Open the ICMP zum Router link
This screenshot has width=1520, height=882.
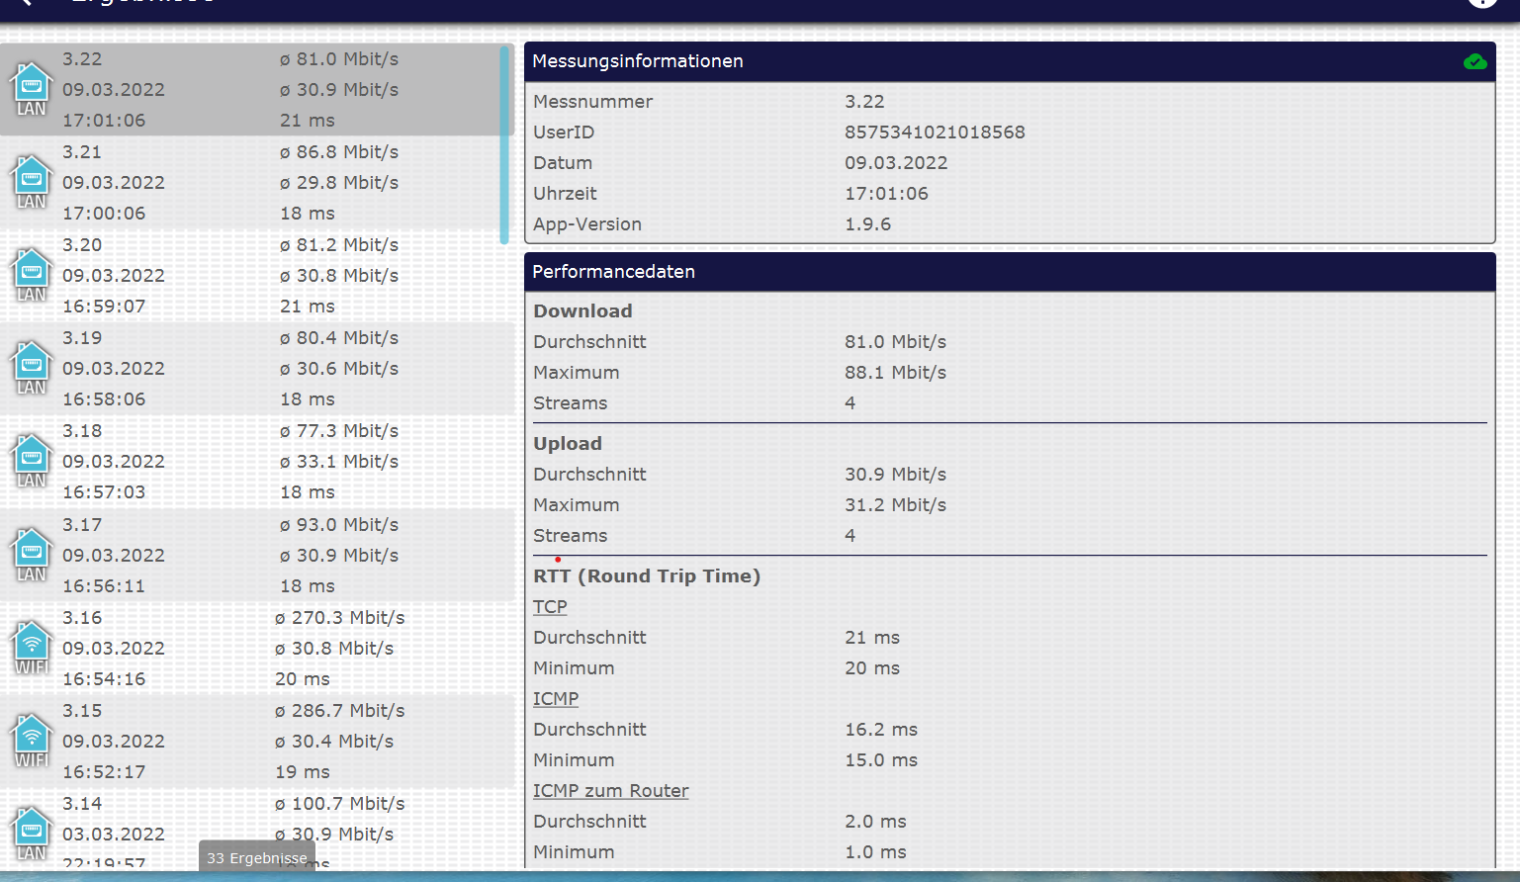tap(610, 791)
